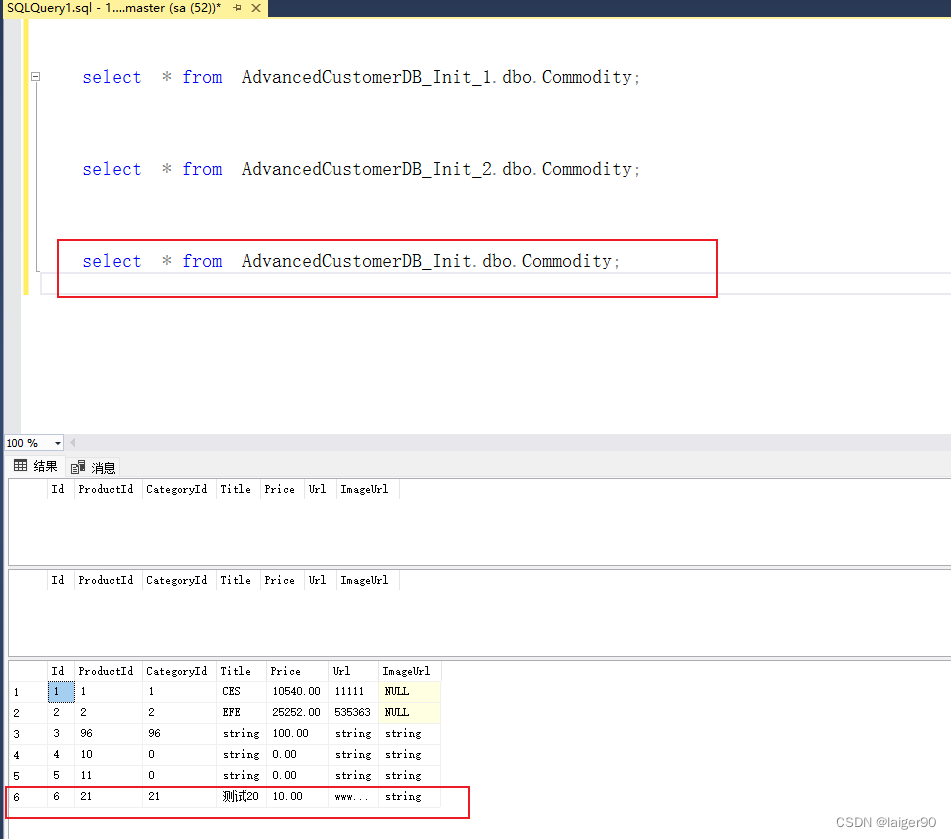Collapse the first SELECT statement region
Viewport: 951px width, 839px height.
35,76
